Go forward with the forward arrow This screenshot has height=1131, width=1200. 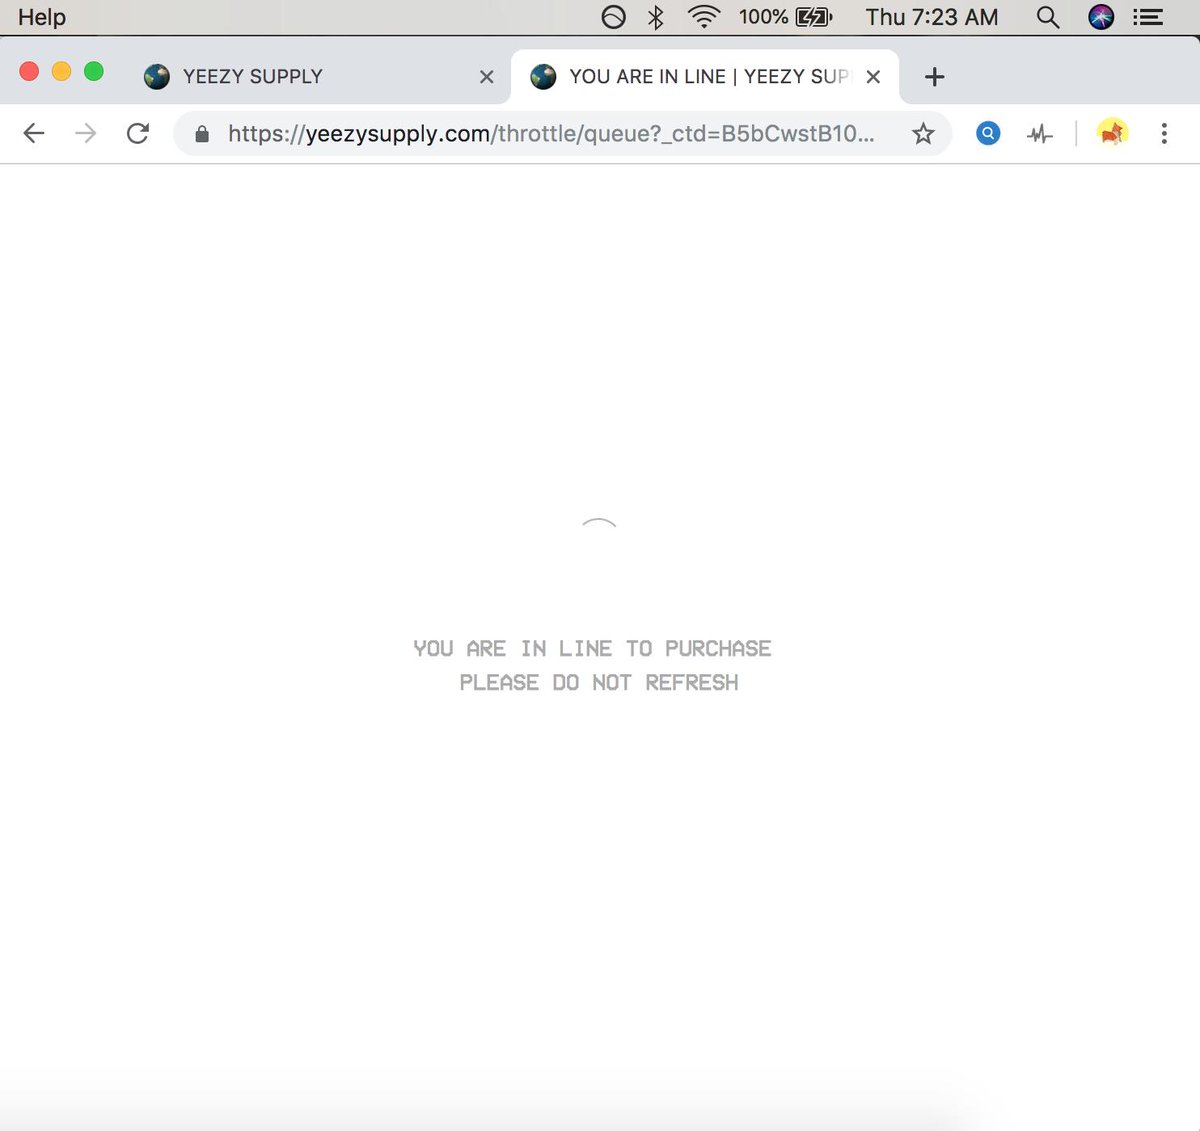86,133
